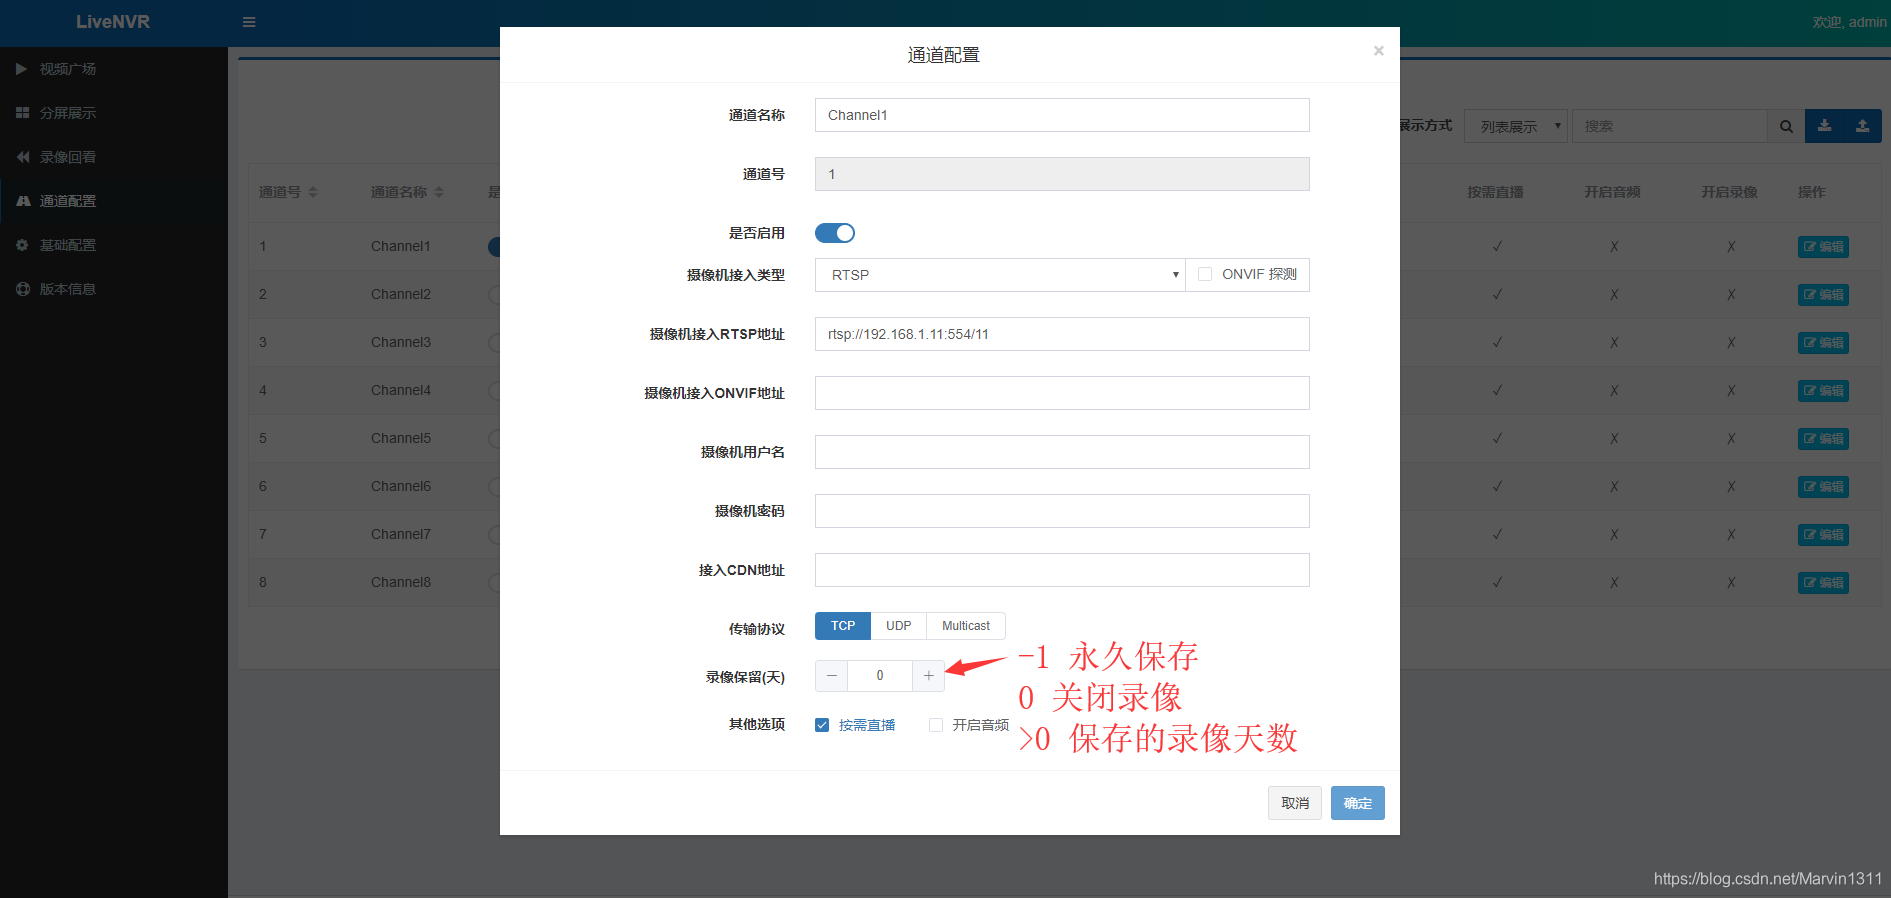
Task: Click the Channel8 name cell
Action: (x=401, y=582)
